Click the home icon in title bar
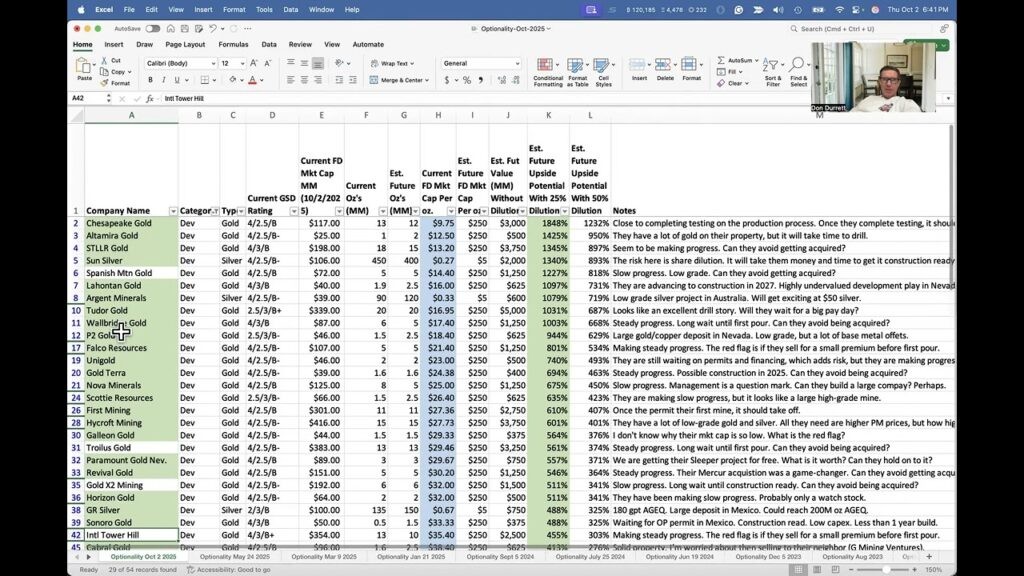This screenshot has width=1024, height=576. [170, 29]
